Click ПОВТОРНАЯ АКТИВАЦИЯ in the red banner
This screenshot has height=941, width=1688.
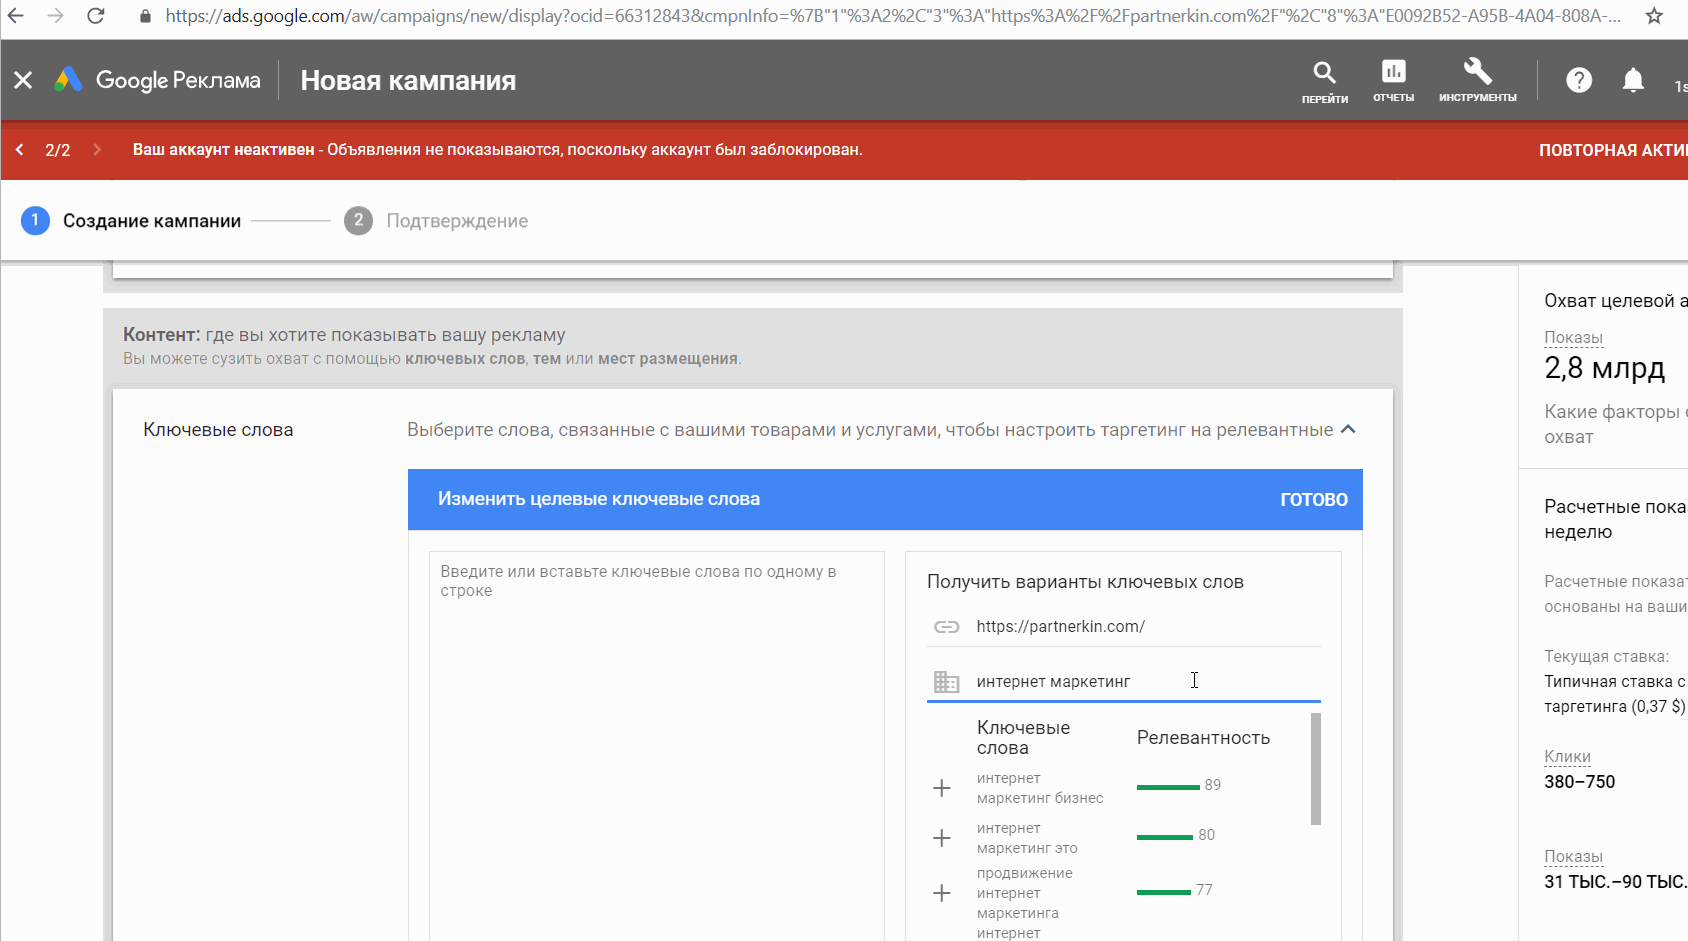click(x=1612, y=149)
